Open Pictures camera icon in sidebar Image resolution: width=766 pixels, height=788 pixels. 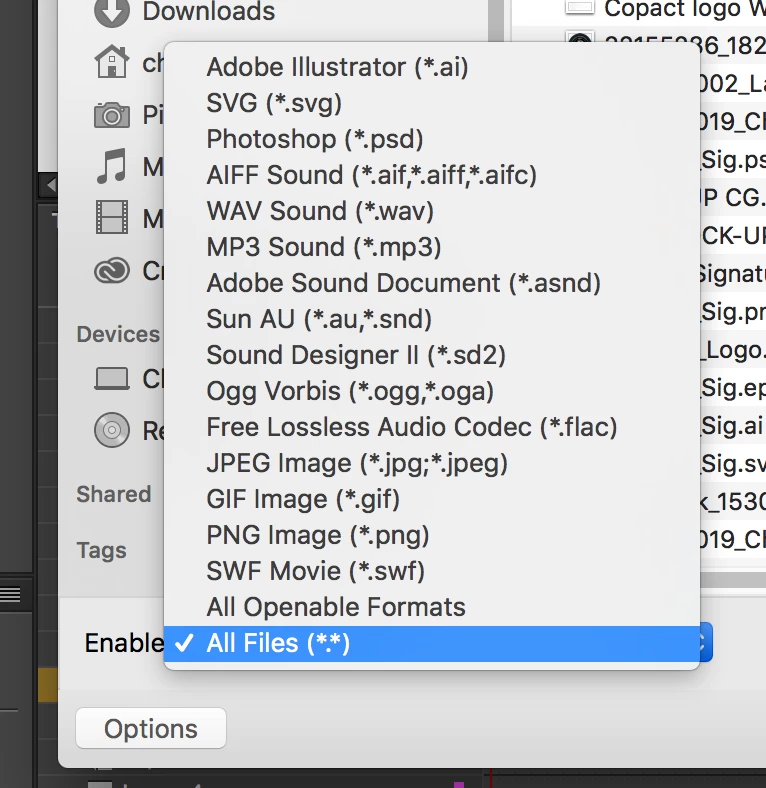click(x=112, y=115)
